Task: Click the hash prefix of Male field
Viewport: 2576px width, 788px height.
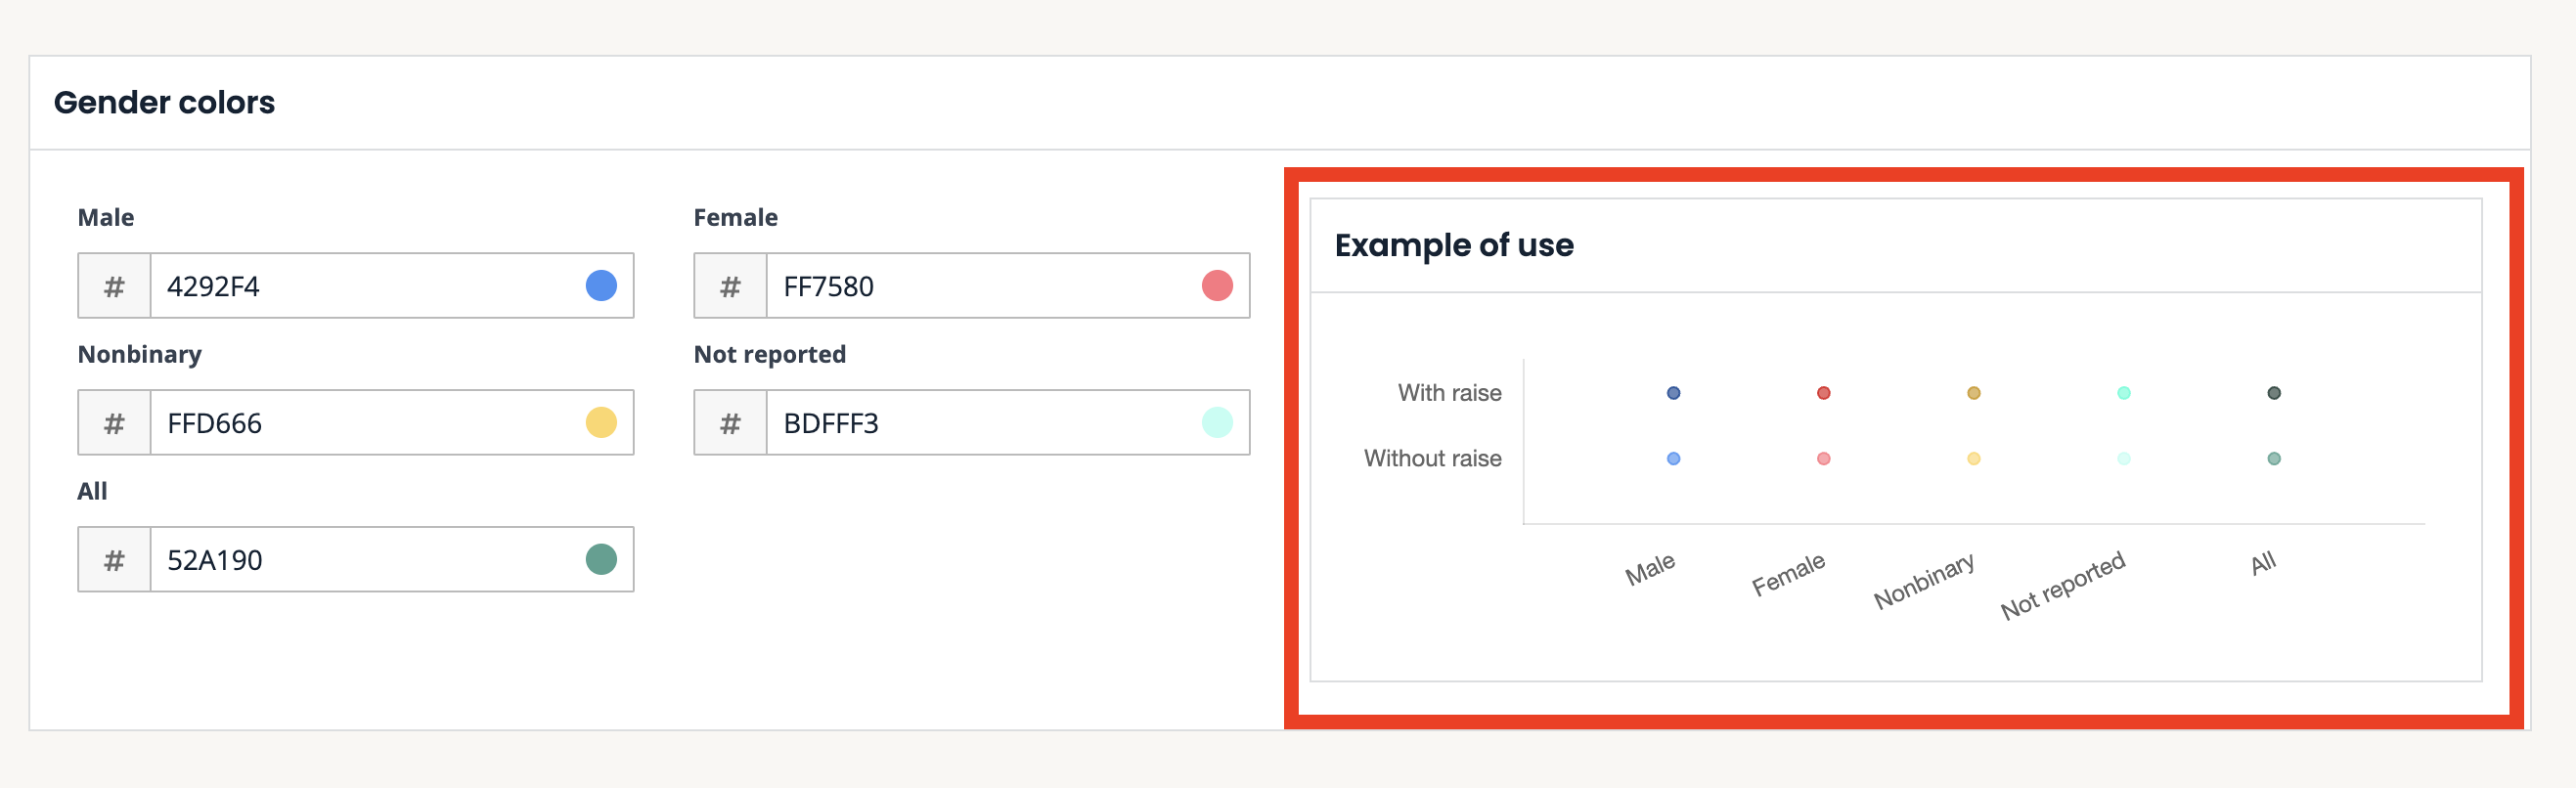Action: tap(114, 286)
